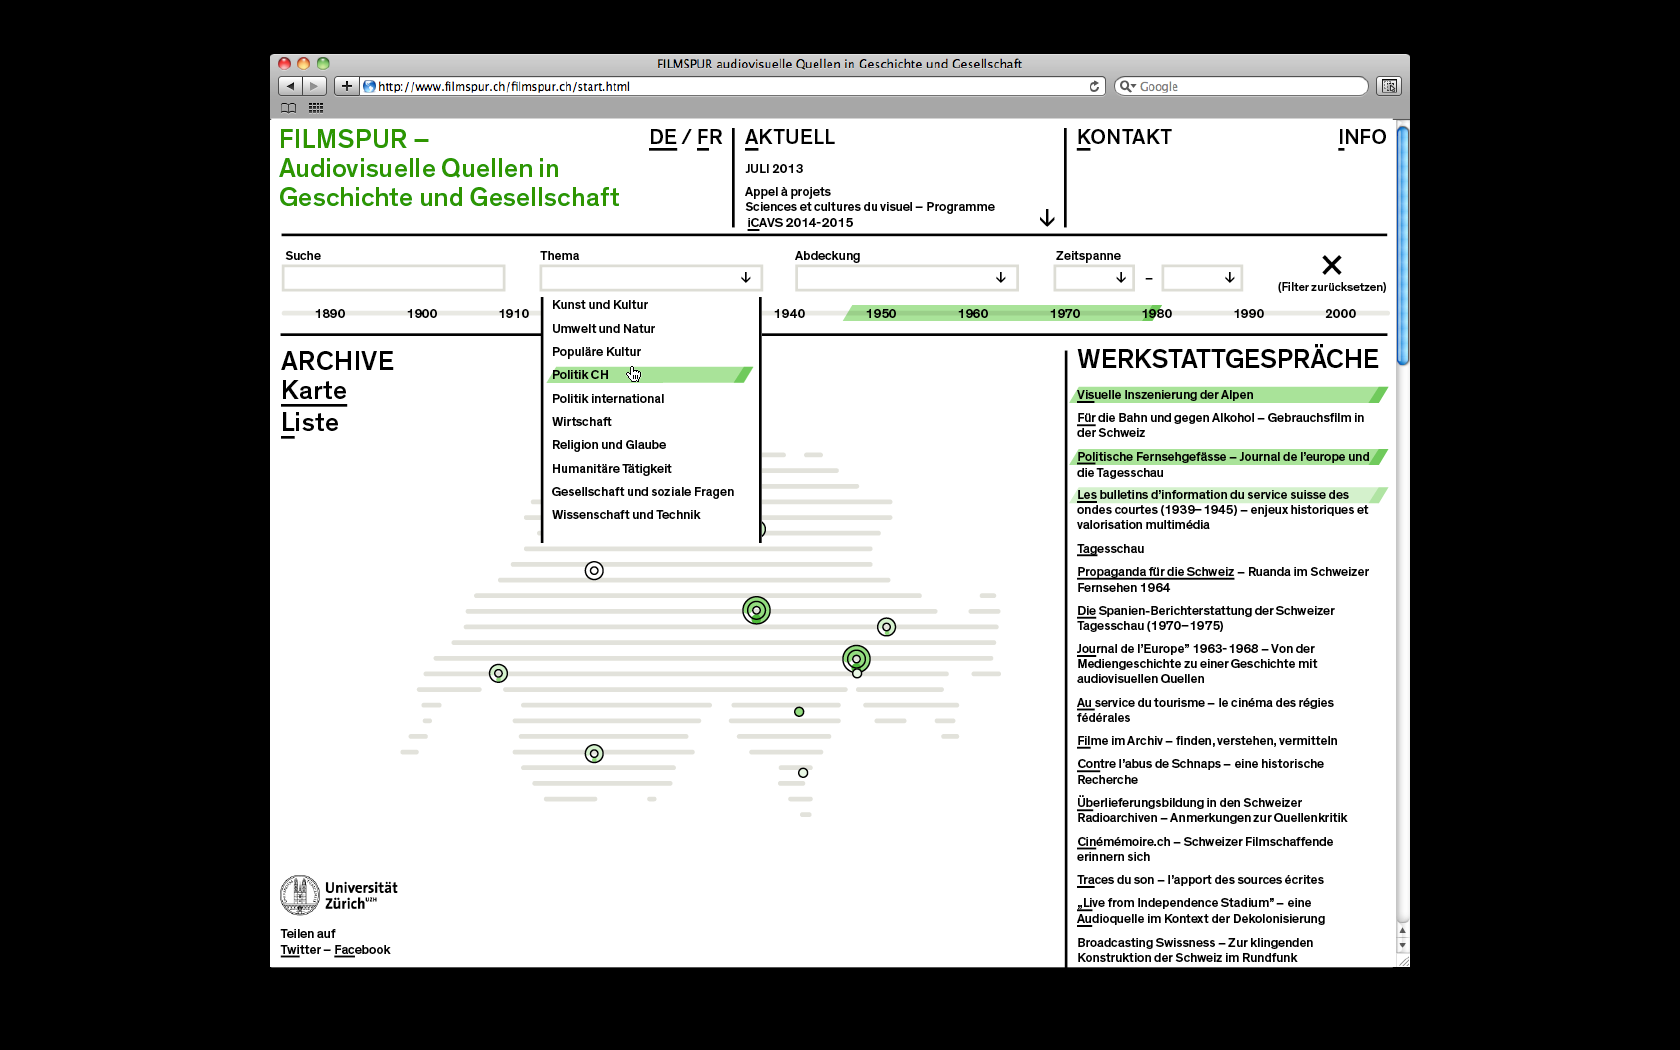Switch language to FR
This screenshot has height=1050, width=1680.
point(709,138)
